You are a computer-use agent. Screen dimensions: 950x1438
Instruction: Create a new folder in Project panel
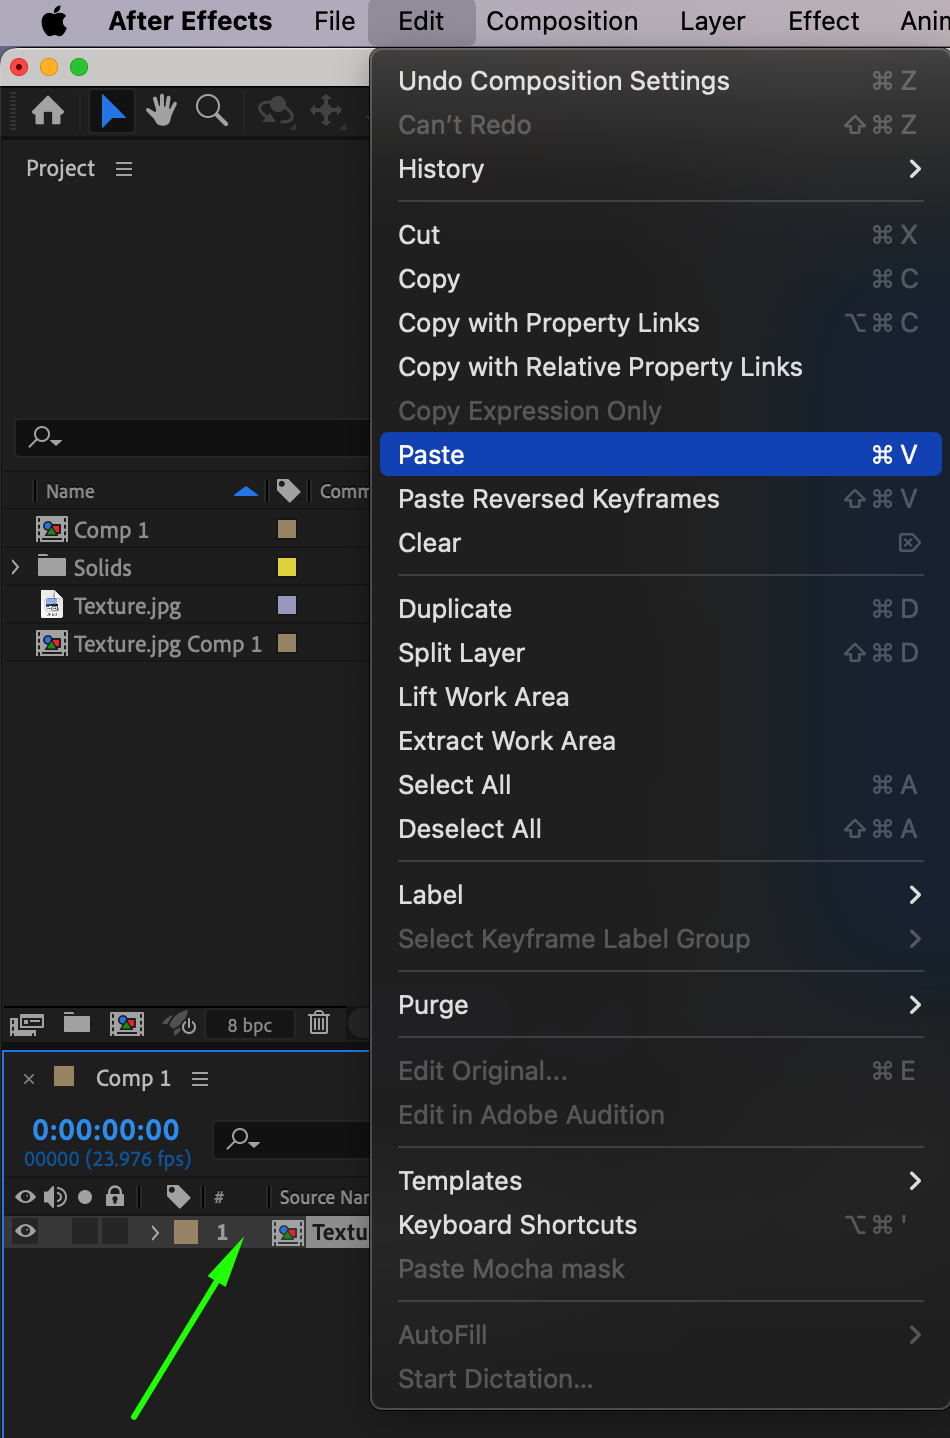point(77,1023)
